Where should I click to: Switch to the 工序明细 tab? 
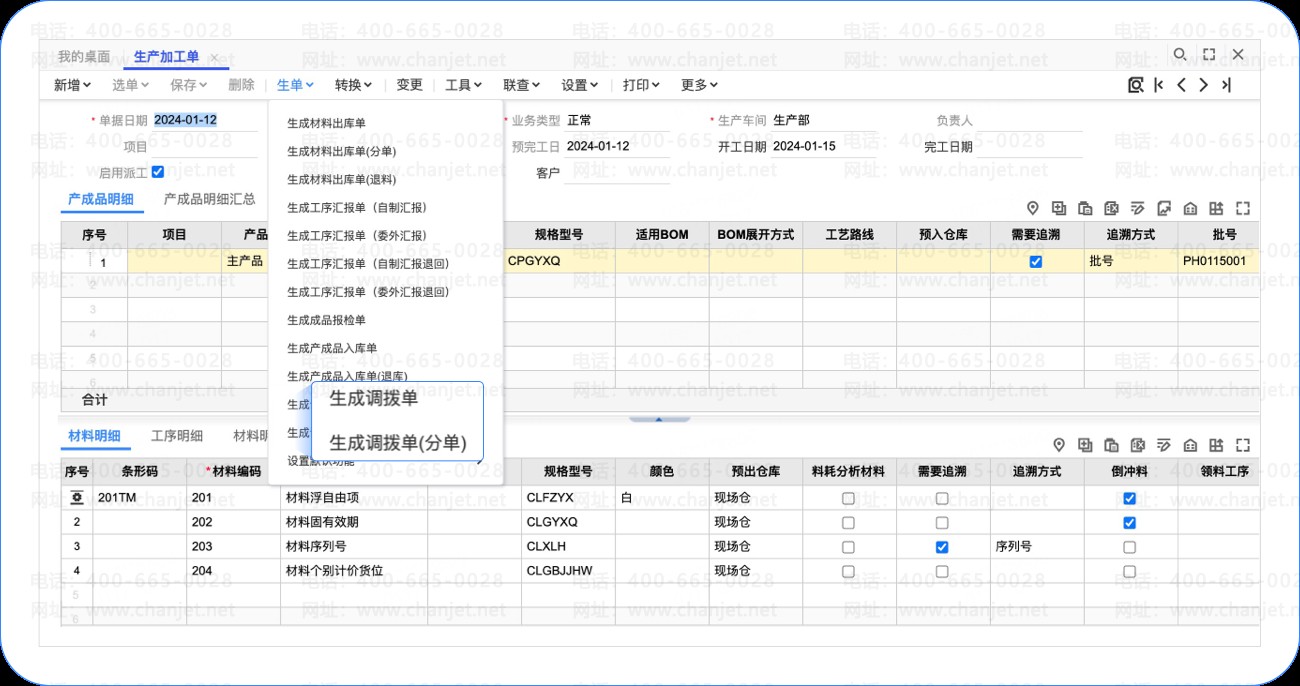(x=177, y=435)
